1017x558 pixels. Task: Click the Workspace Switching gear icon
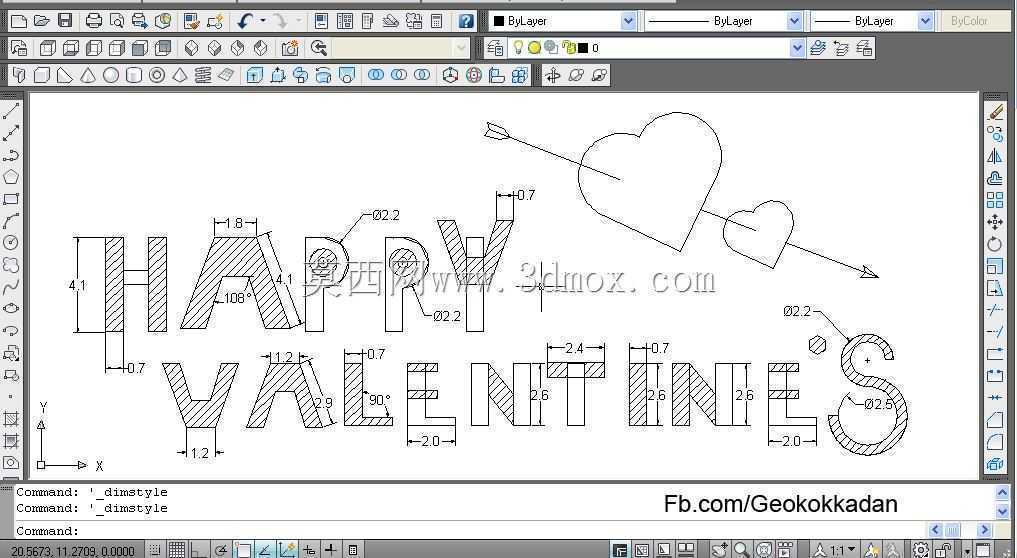pos(920,550)
